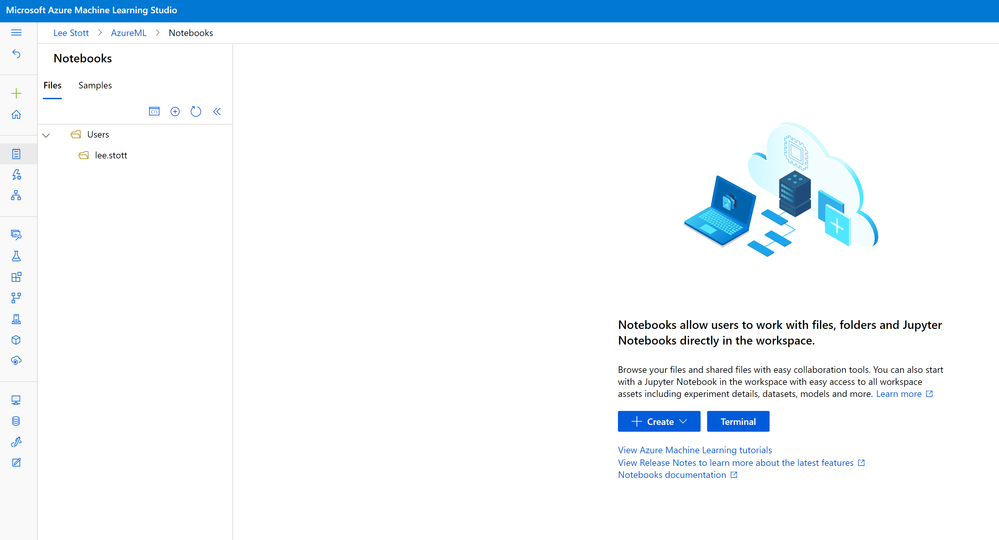Screen dimensions: 999x540
Task: Click the Notebooks breadcrumb text
Action: tap(190, 32)
